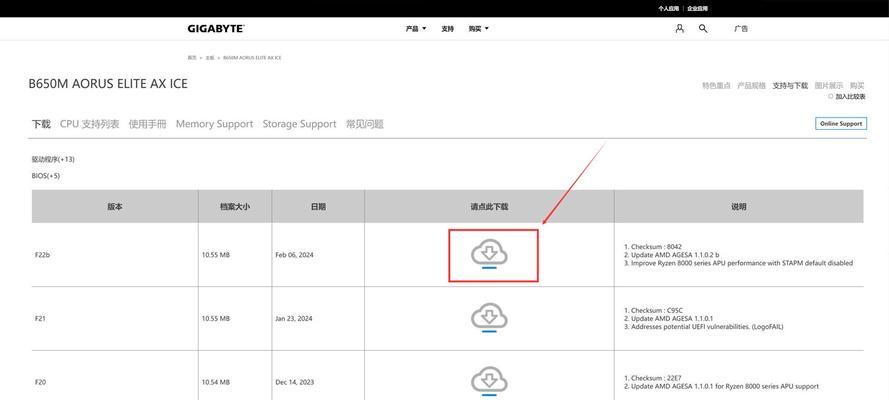
Task: Download BIOS version F22b via cloud icon
Action: point(489,253)
